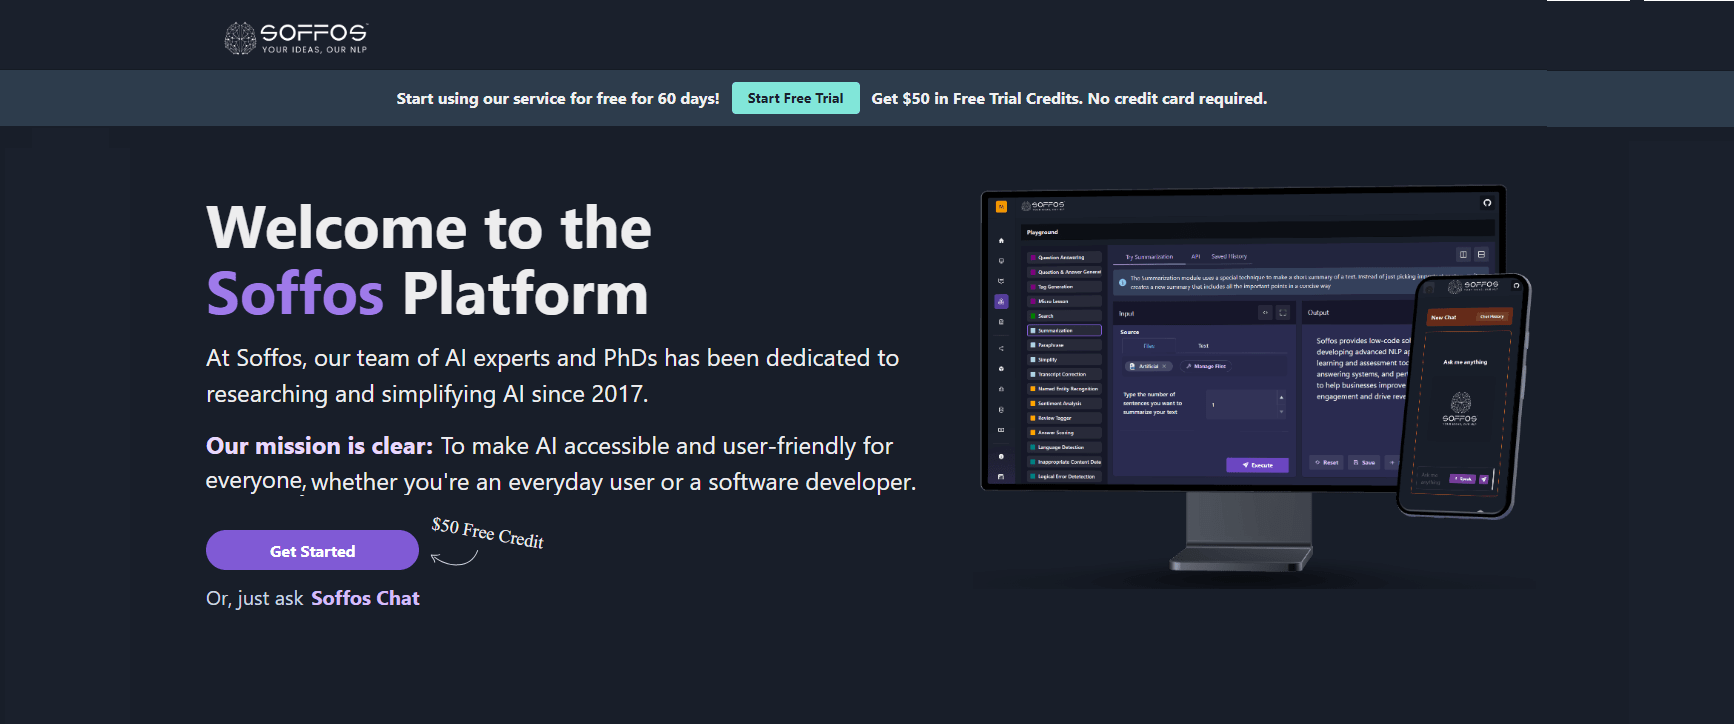Click the purple word "Soffos" in the headline

tap(295, 294)
